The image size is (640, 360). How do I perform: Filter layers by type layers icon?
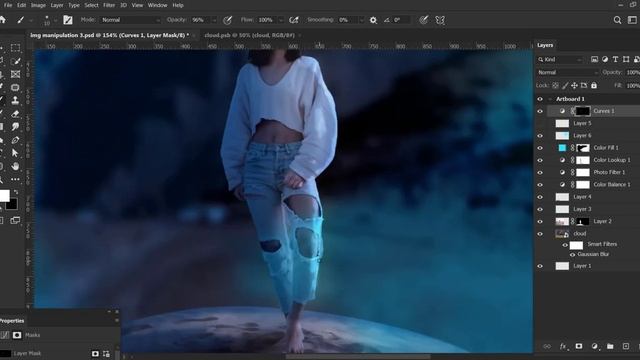point(615,60)
